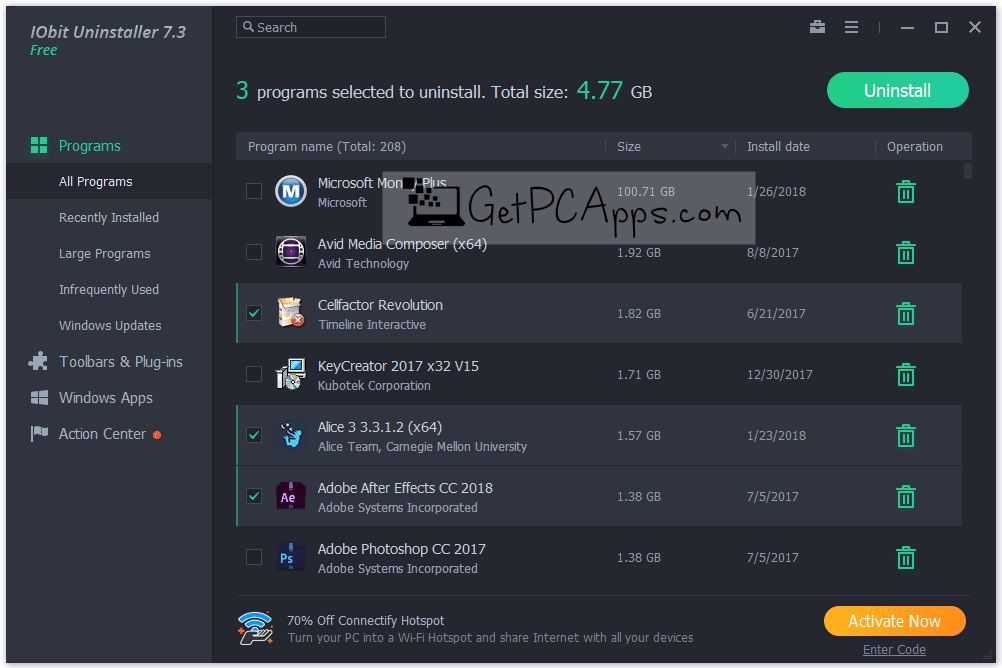Click trash icon for Adobe Photoshop CC 2017
This screenshot has width=1002, height=668.
point(906,557)
